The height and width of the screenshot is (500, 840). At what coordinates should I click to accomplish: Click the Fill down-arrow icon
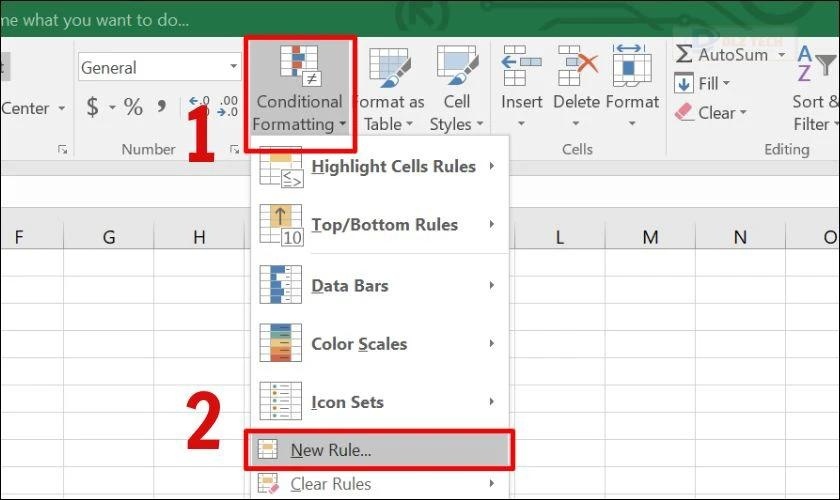coord(684,84)
